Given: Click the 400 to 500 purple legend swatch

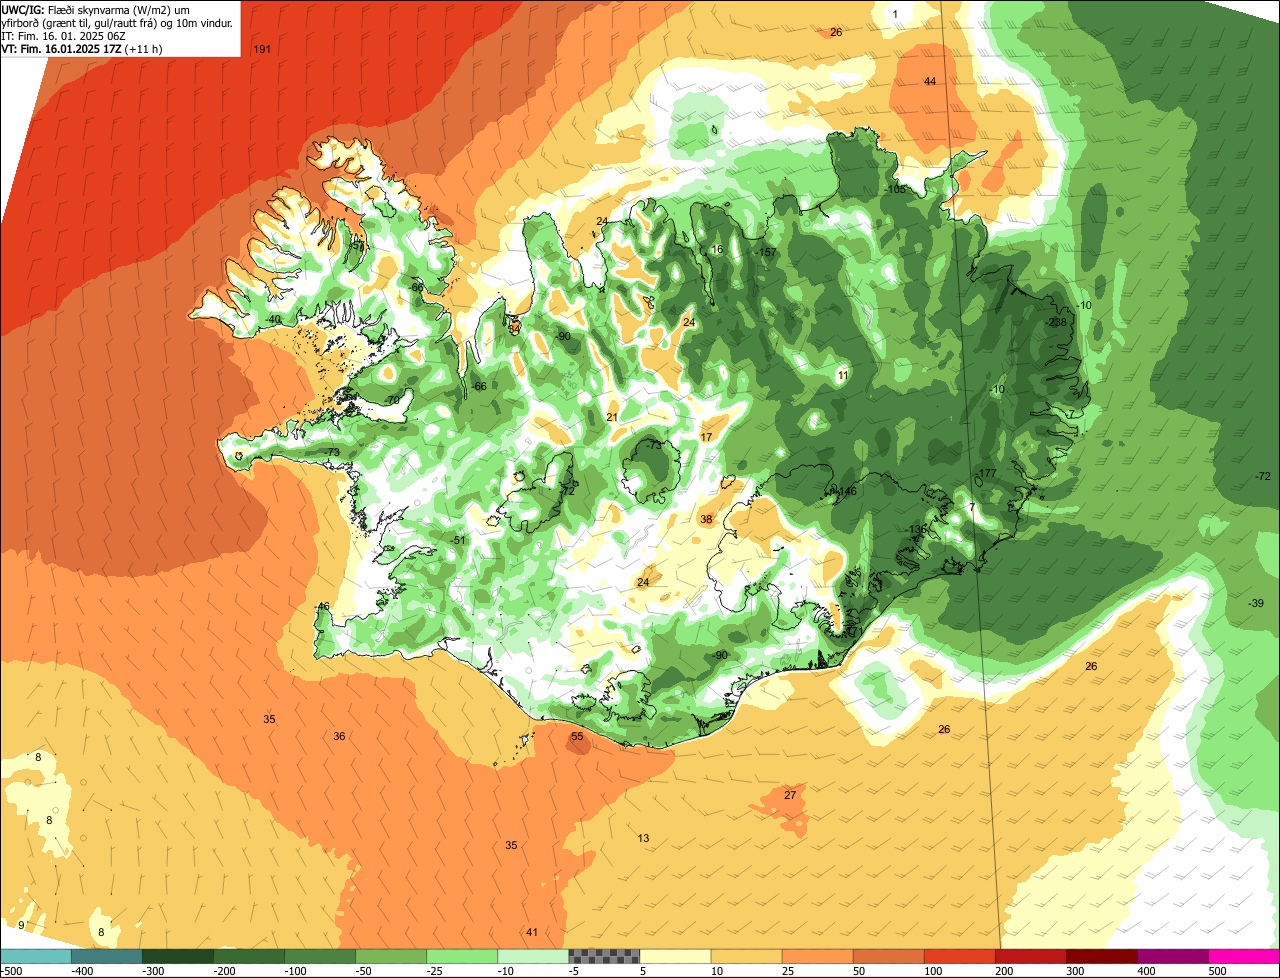Looking at the screenshot, I should 1172,956.
